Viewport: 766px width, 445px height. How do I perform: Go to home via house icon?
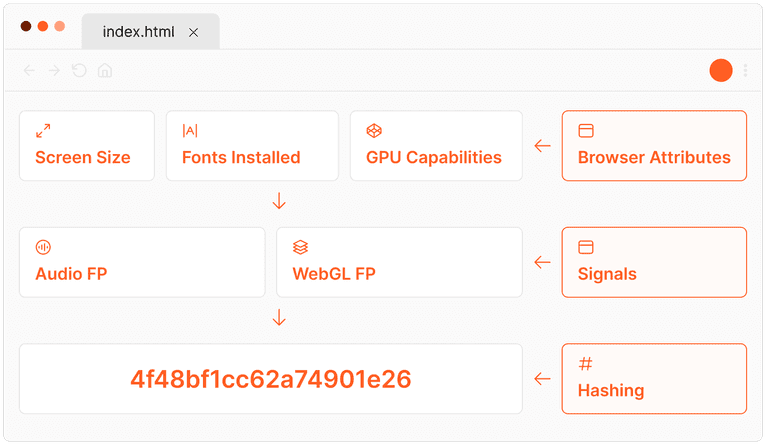pyautogui.click(x=105, y=71)
